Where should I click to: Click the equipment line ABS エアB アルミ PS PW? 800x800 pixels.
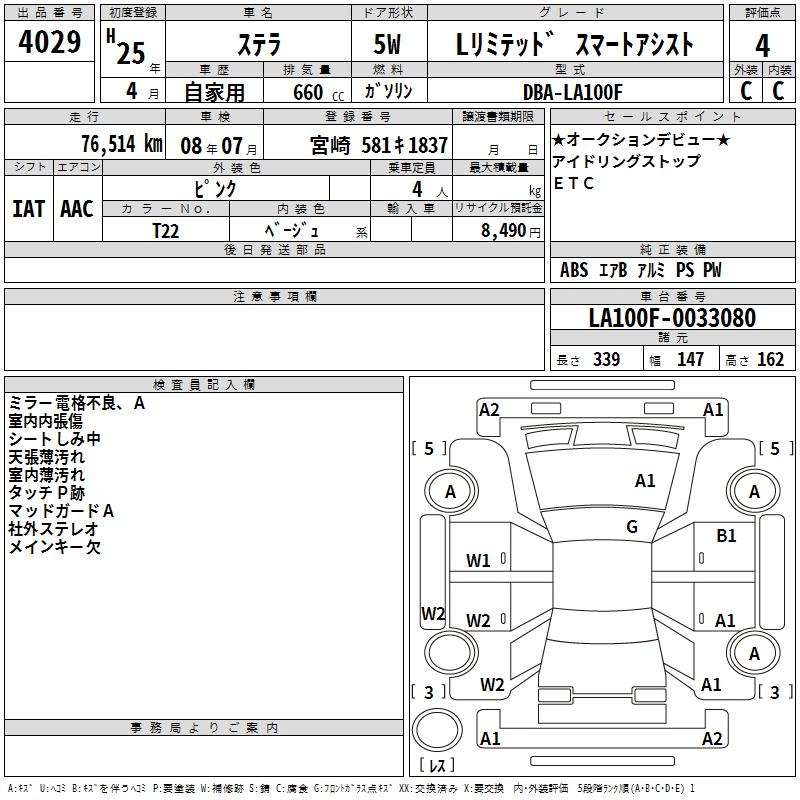click(x=640, y=270)
